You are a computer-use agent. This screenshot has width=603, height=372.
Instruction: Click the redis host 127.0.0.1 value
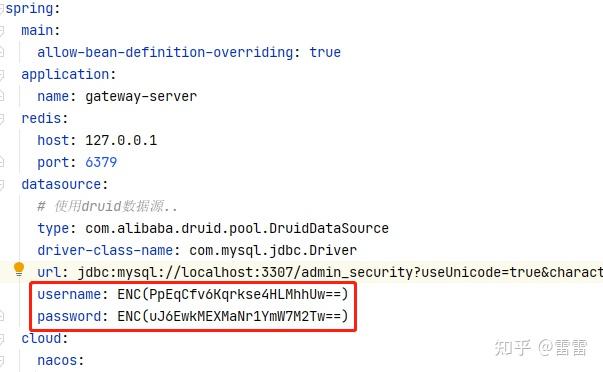pyautogui.click(x=121, y=140)
